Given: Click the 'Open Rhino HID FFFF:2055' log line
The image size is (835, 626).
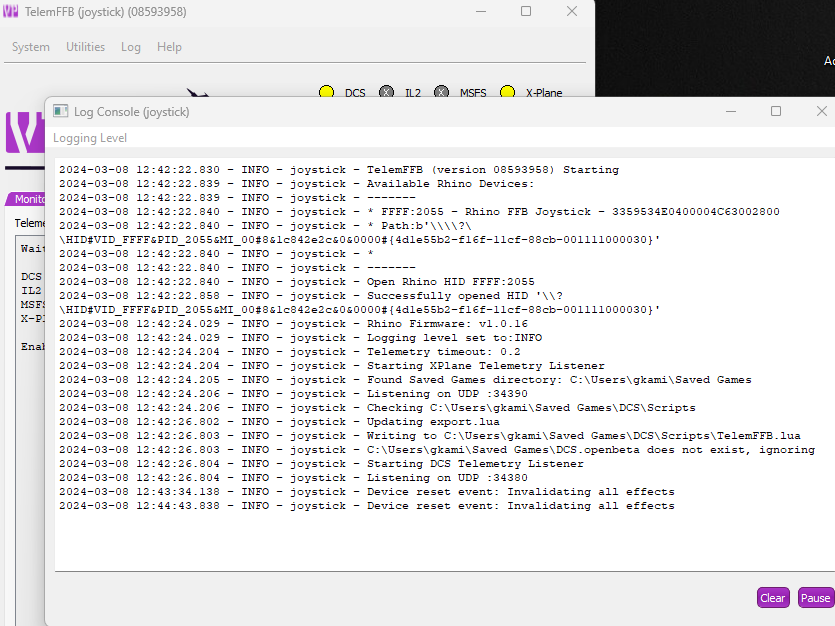Looking at the screenshot, I should coord(297,282).
